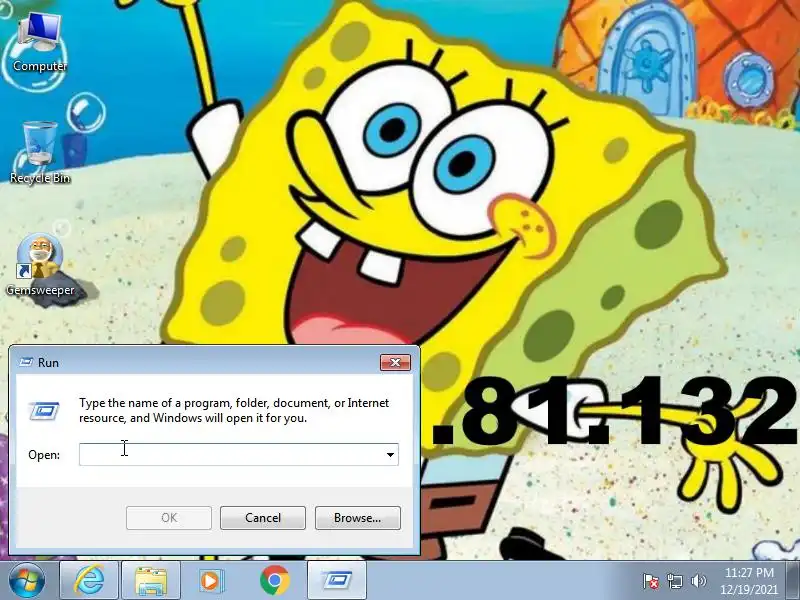Open network status icon in the tray

point(674,581)
